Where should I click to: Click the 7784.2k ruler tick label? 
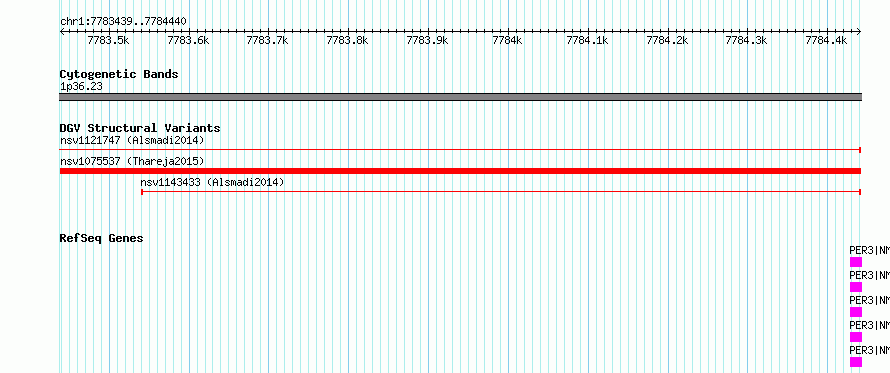click(668, 40)
